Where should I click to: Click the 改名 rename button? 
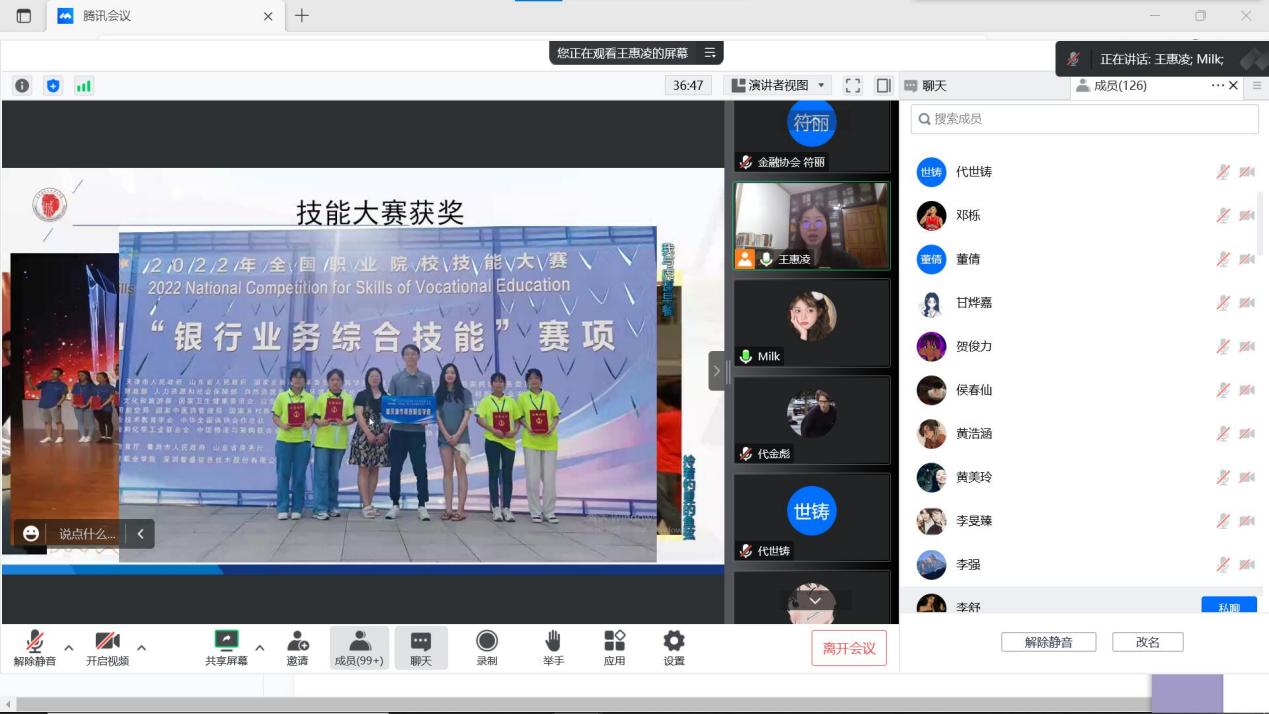tap(1147, 642)
